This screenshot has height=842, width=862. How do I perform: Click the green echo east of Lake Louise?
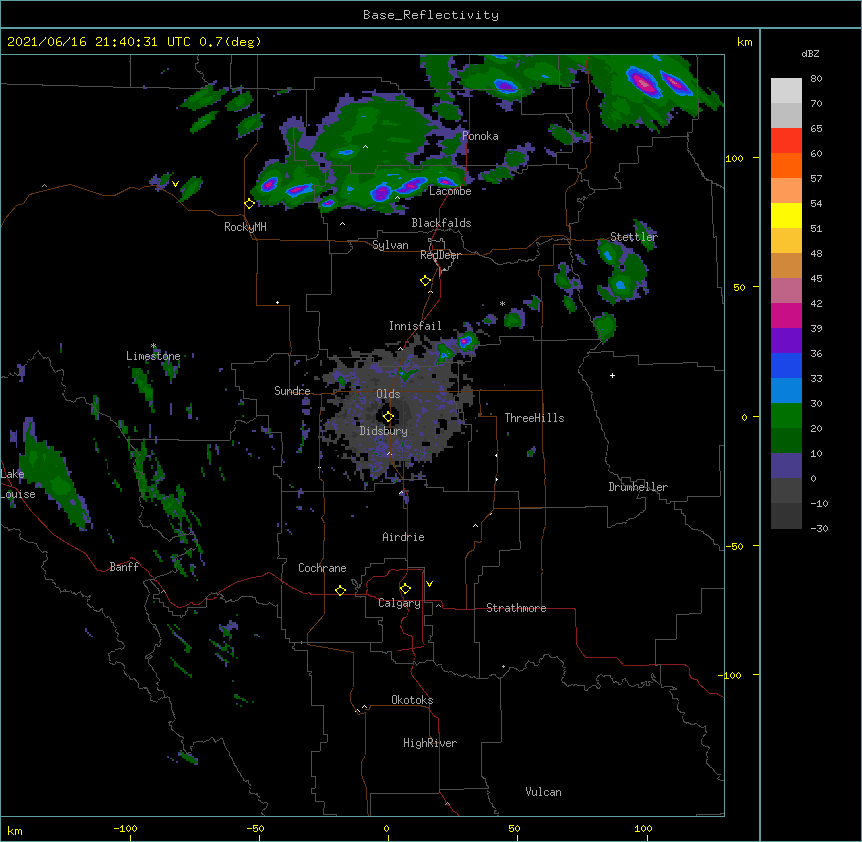[x=55, y=475]
